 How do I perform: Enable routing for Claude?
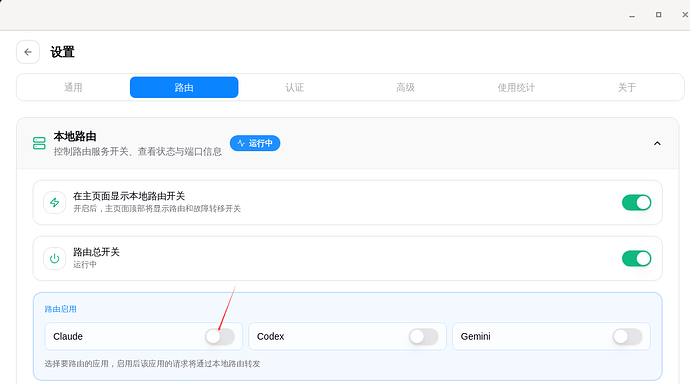click(220, 336)
